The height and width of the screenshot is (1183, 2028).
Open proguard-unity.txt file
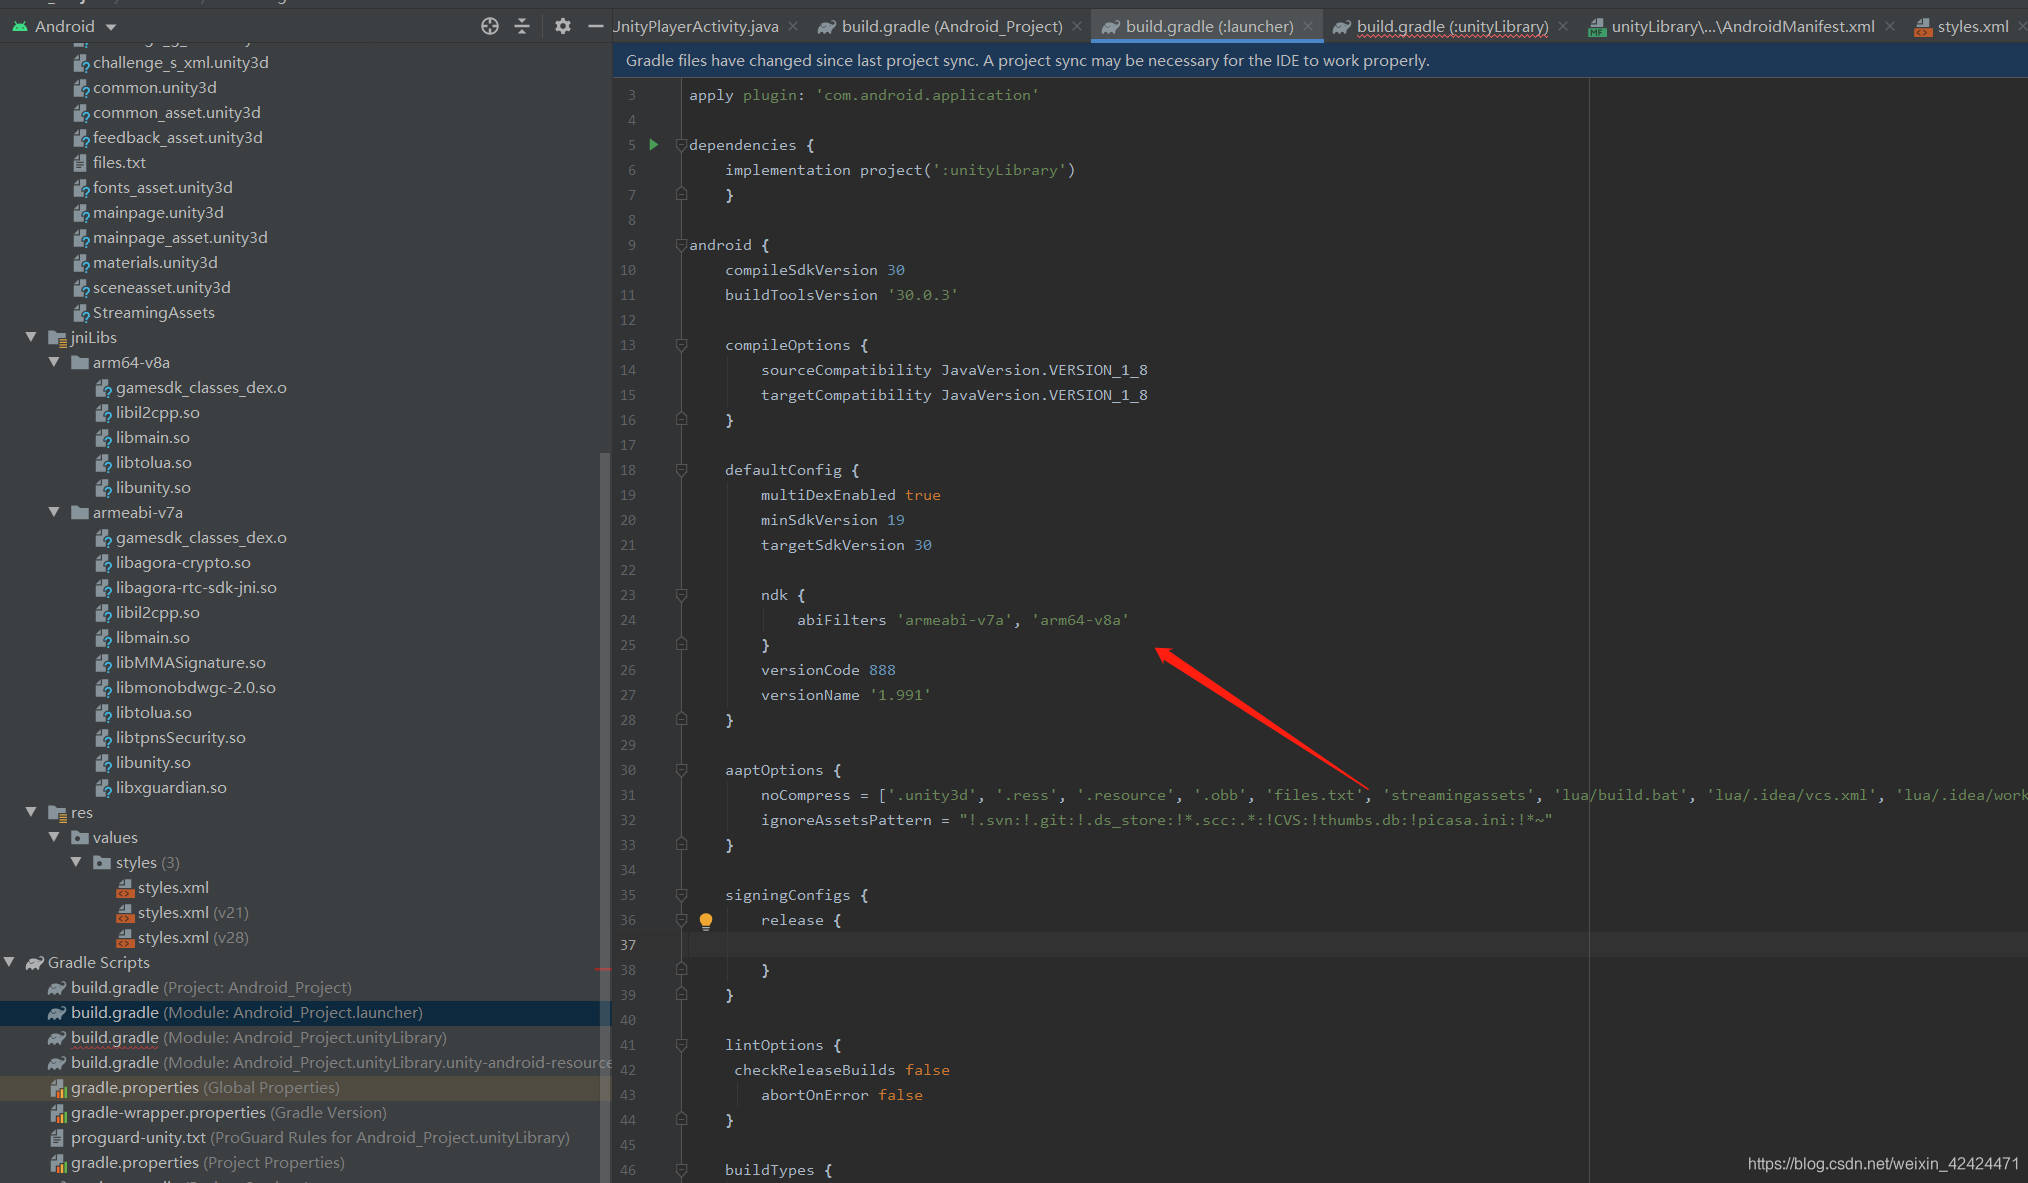coord(320,1138)
